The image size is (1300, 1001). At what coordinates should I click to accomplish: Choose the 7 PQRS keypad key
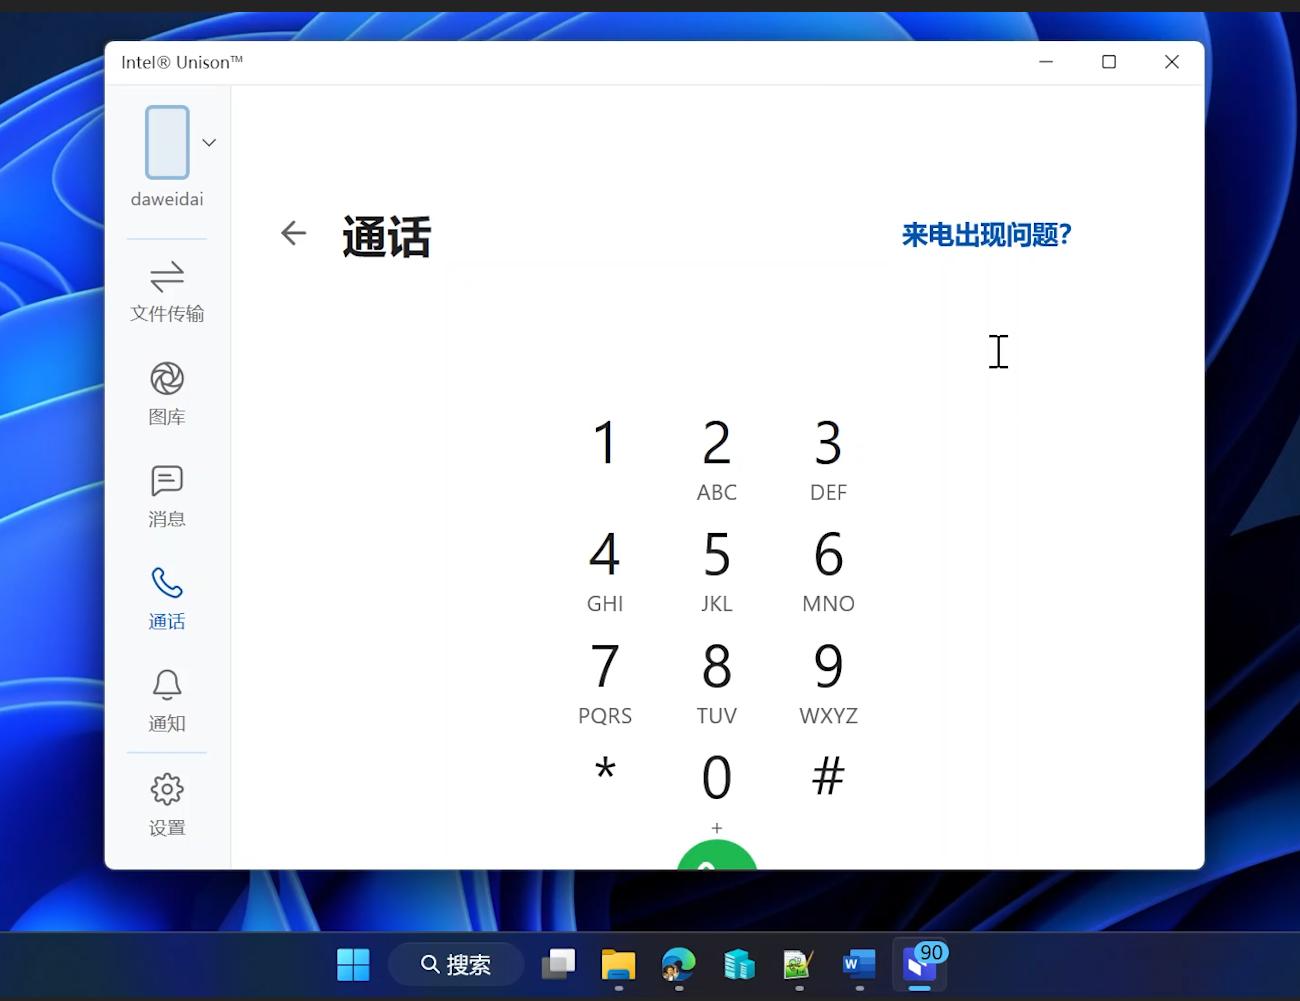(605, 683)
